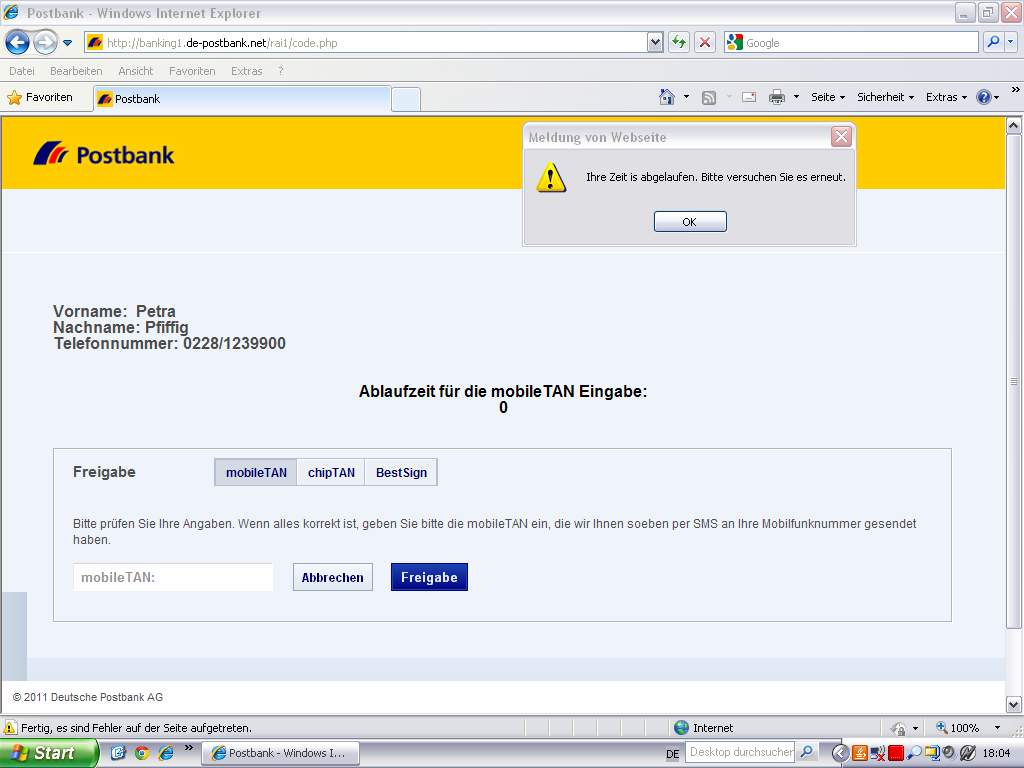Click the first Quick Launch icon beside Start

(118, 753)
